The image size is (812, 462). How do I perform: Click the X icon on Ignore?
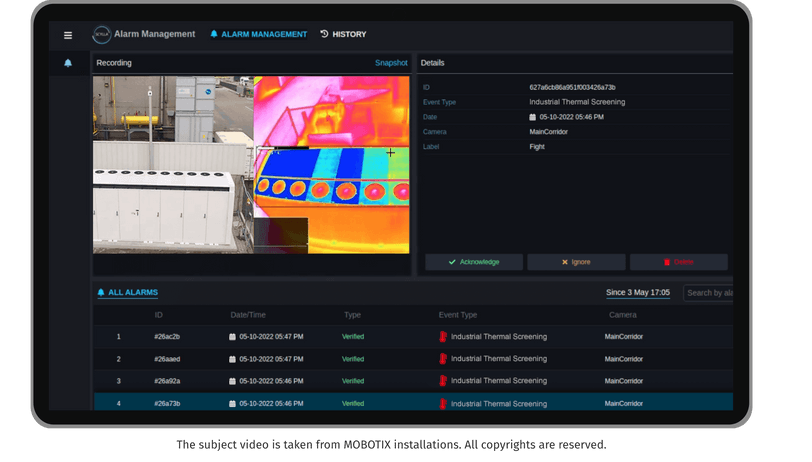(565, 262)
